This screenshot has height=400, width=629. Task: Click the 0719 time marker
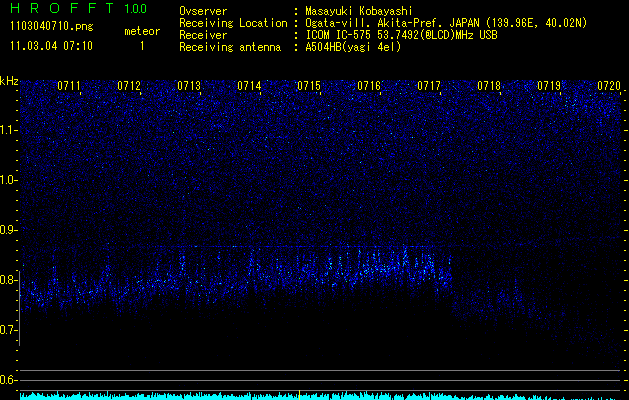point(549,86)
